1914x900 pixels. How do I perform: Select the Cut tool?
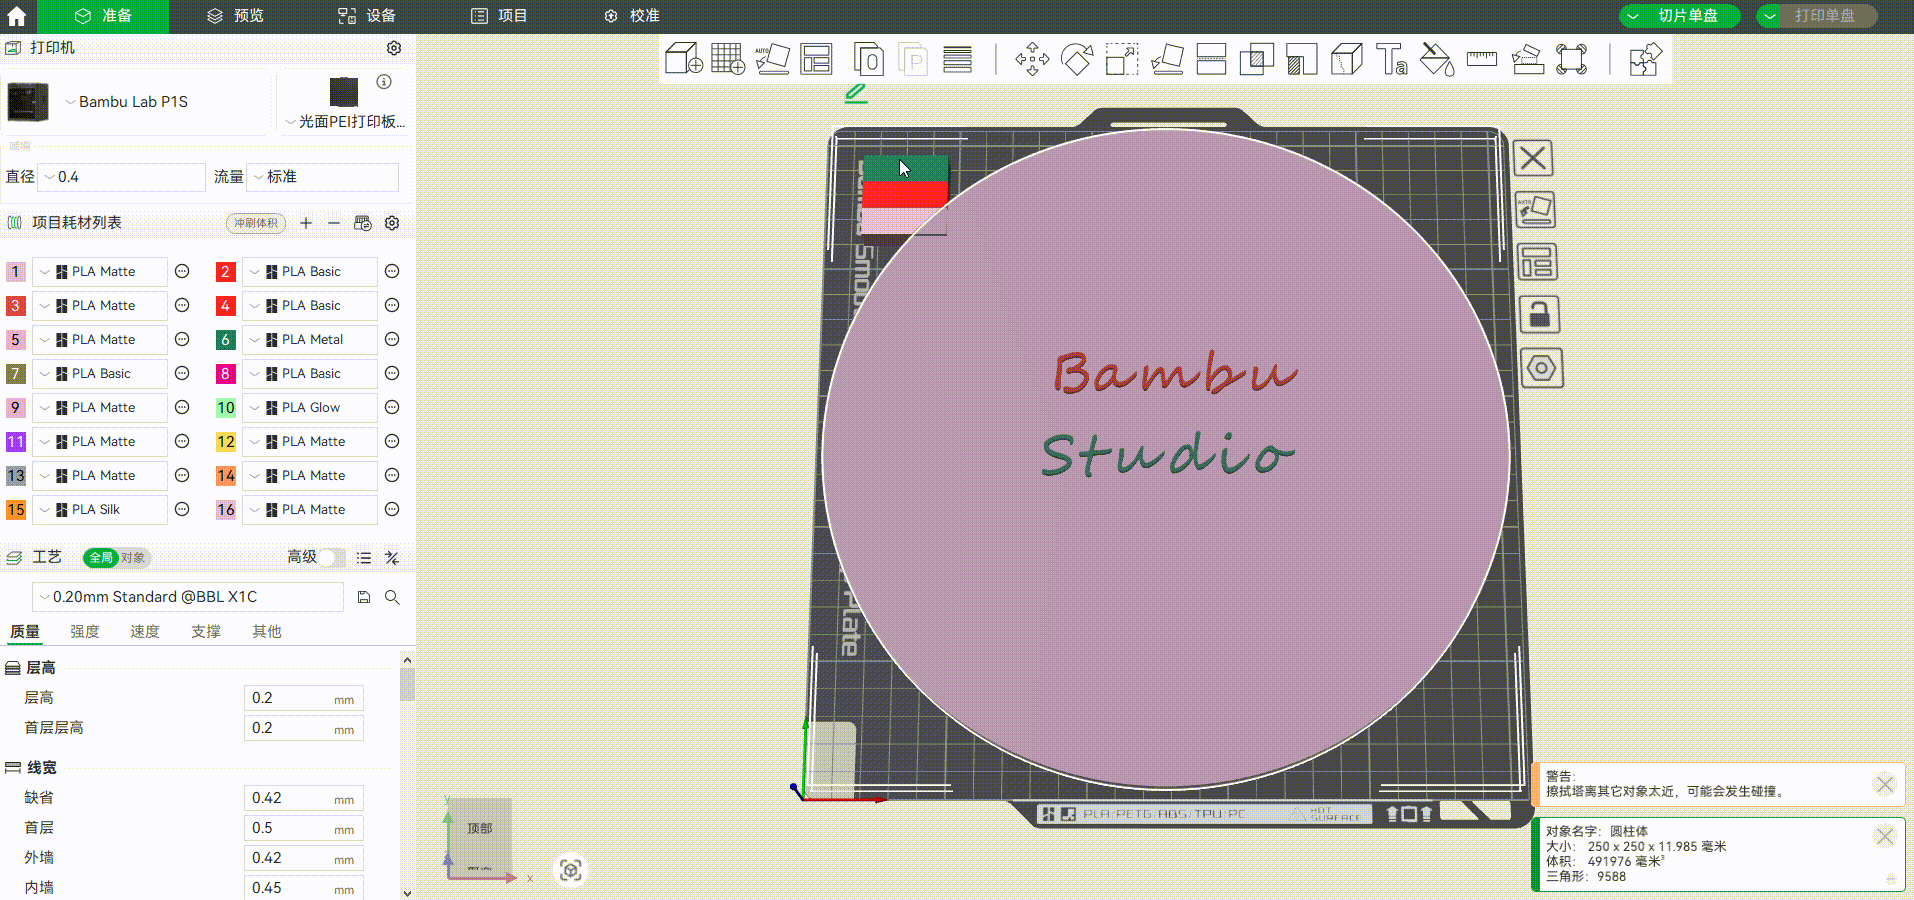click(1211, 59)
